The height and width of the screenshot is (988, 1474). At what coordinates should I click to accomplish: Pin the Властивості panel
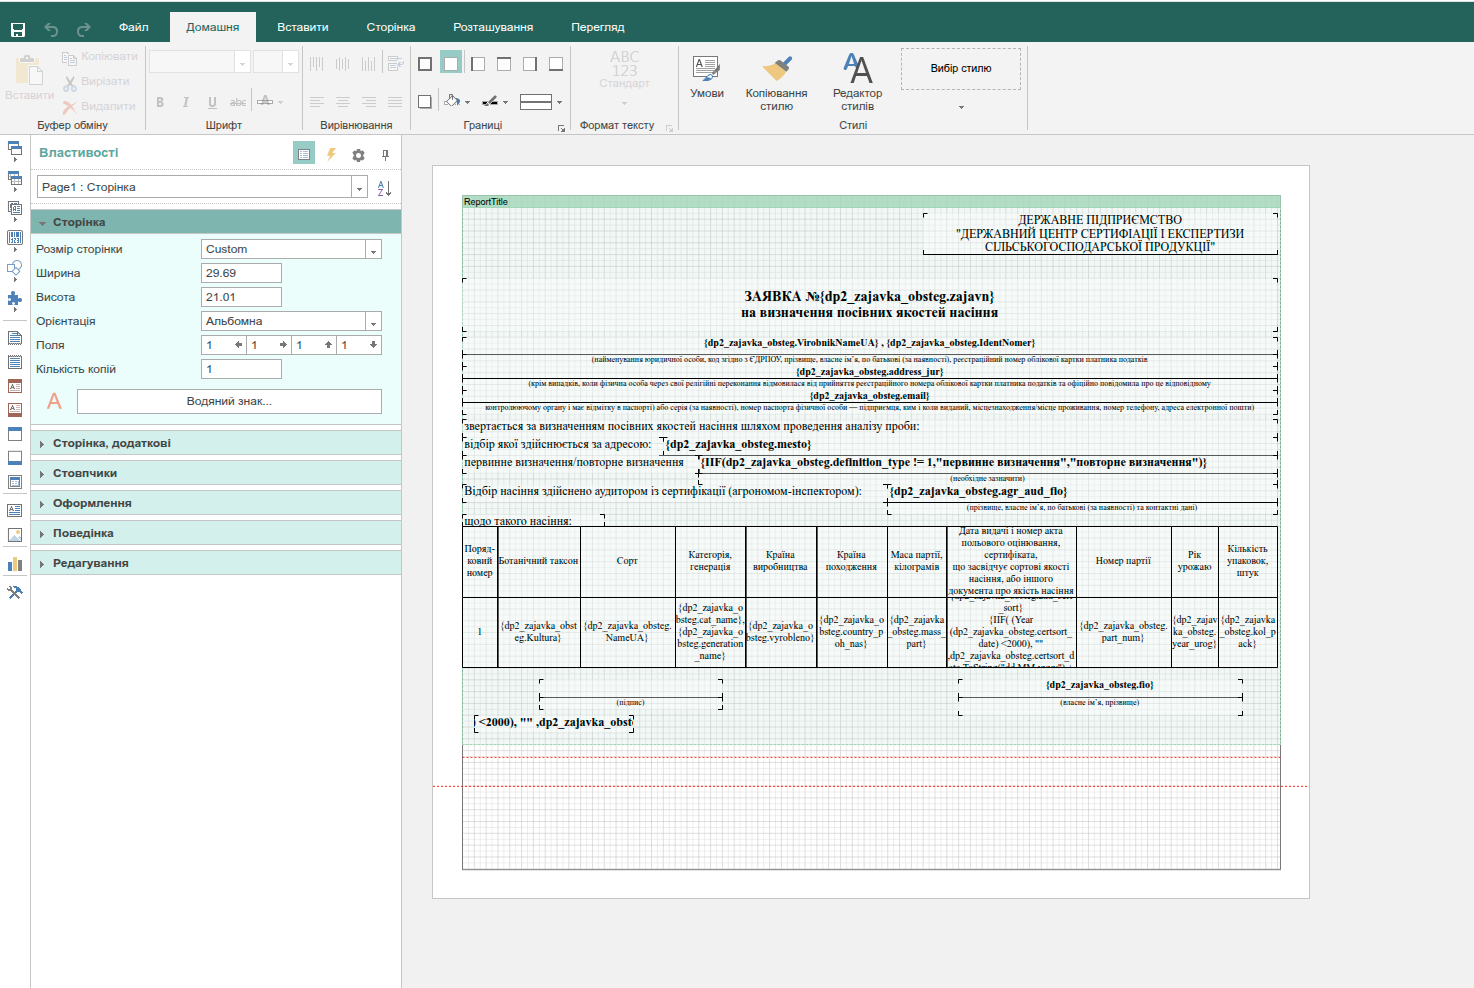pos(385,154)
